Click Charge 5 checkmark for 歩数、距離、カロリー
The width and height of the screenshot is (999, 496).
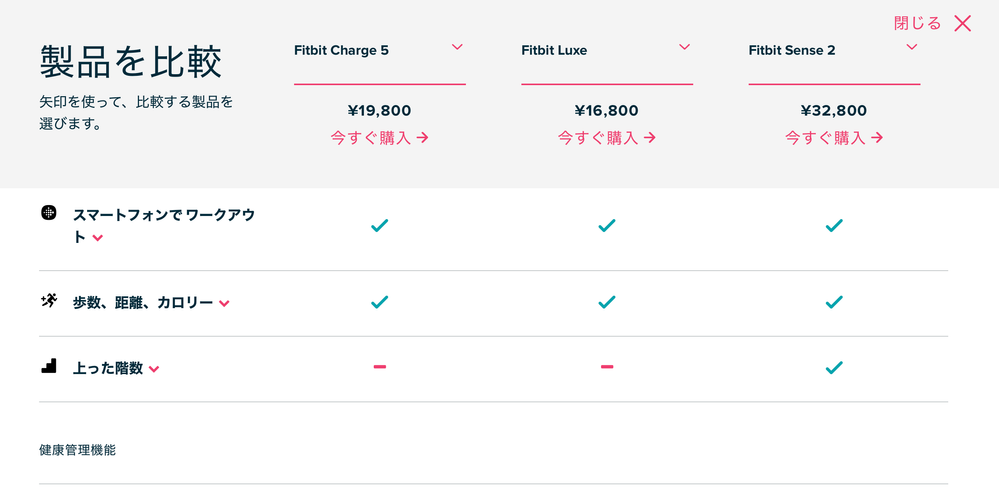click(380, 302)
